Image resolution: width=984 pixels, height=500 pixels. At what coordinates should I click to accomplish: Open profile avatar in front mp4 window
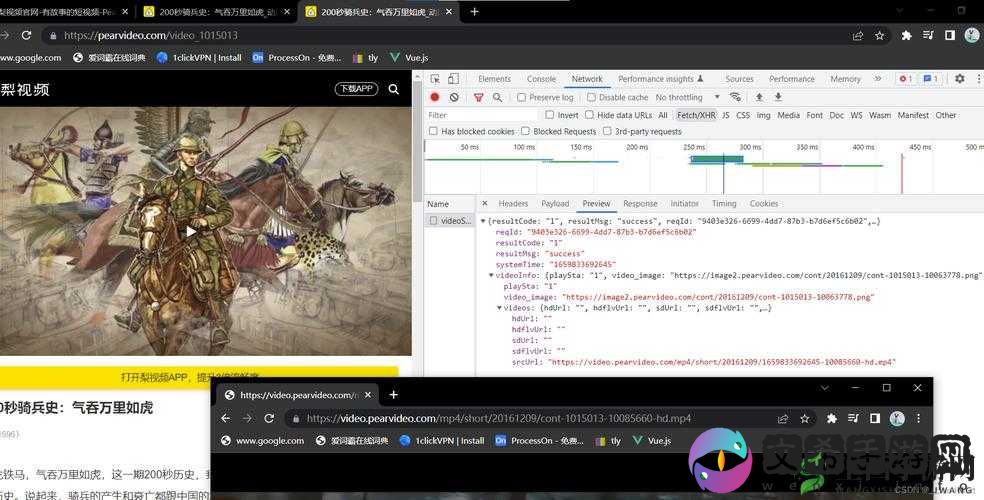(x=897, y=418)
